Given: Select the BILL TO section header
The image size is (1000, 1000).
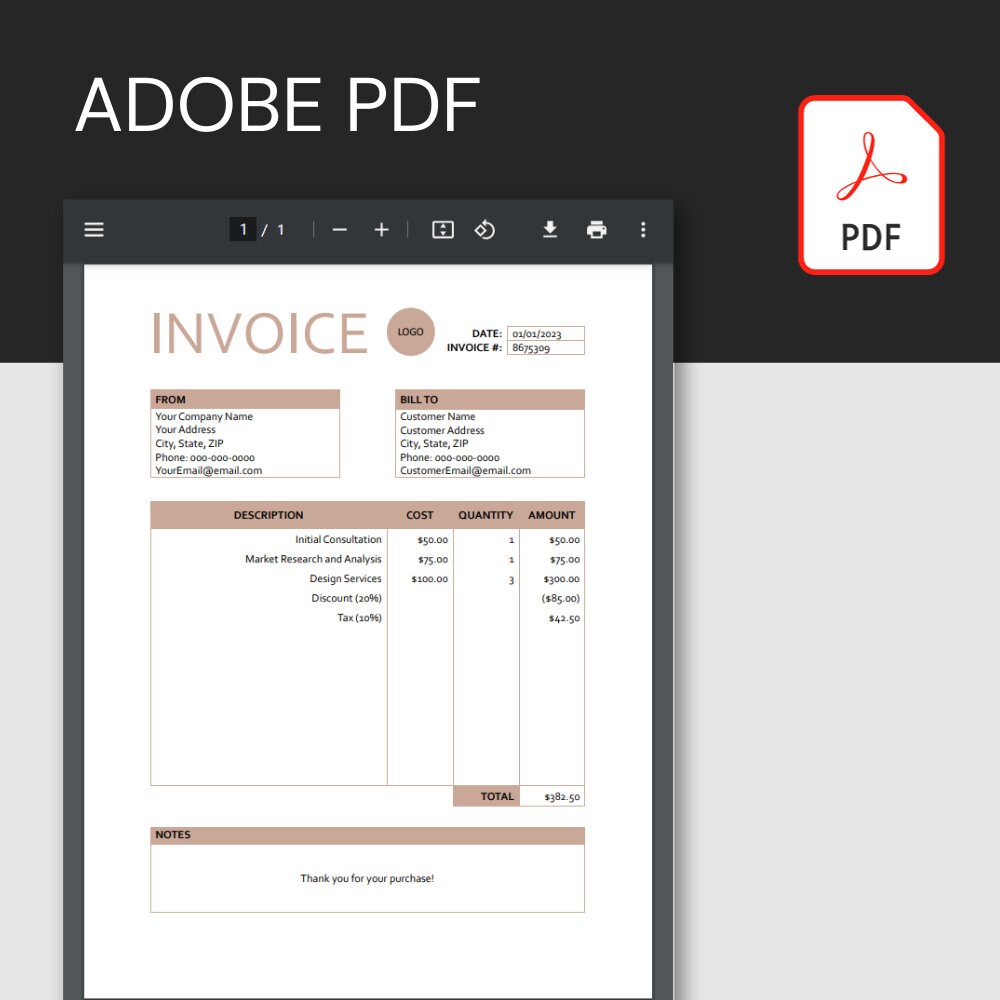Looking at the screenshot, I should coord(413,399).
